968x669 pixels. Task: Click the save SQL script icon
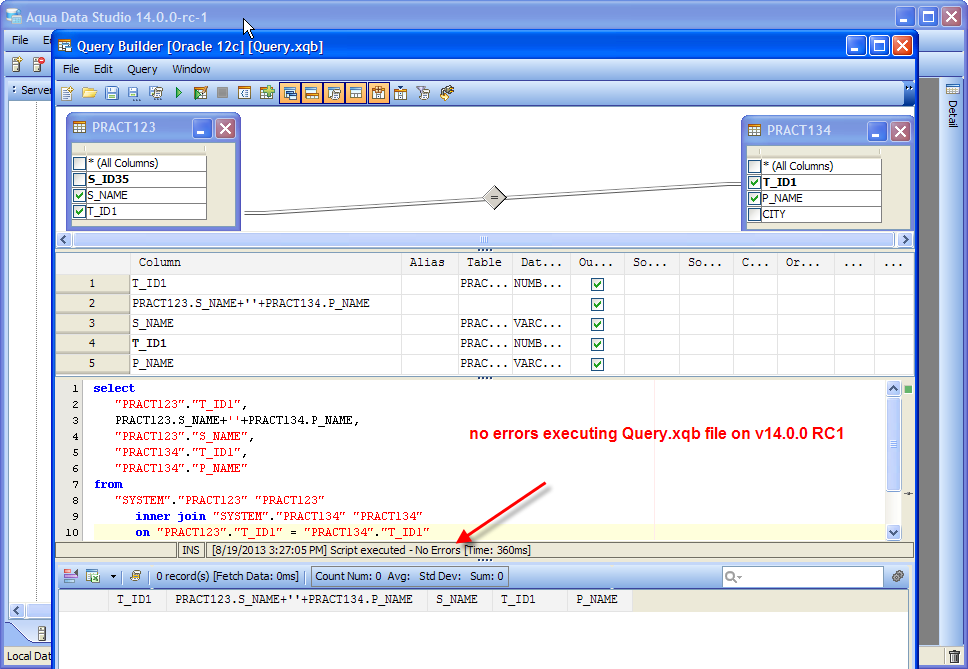(156, 93)
